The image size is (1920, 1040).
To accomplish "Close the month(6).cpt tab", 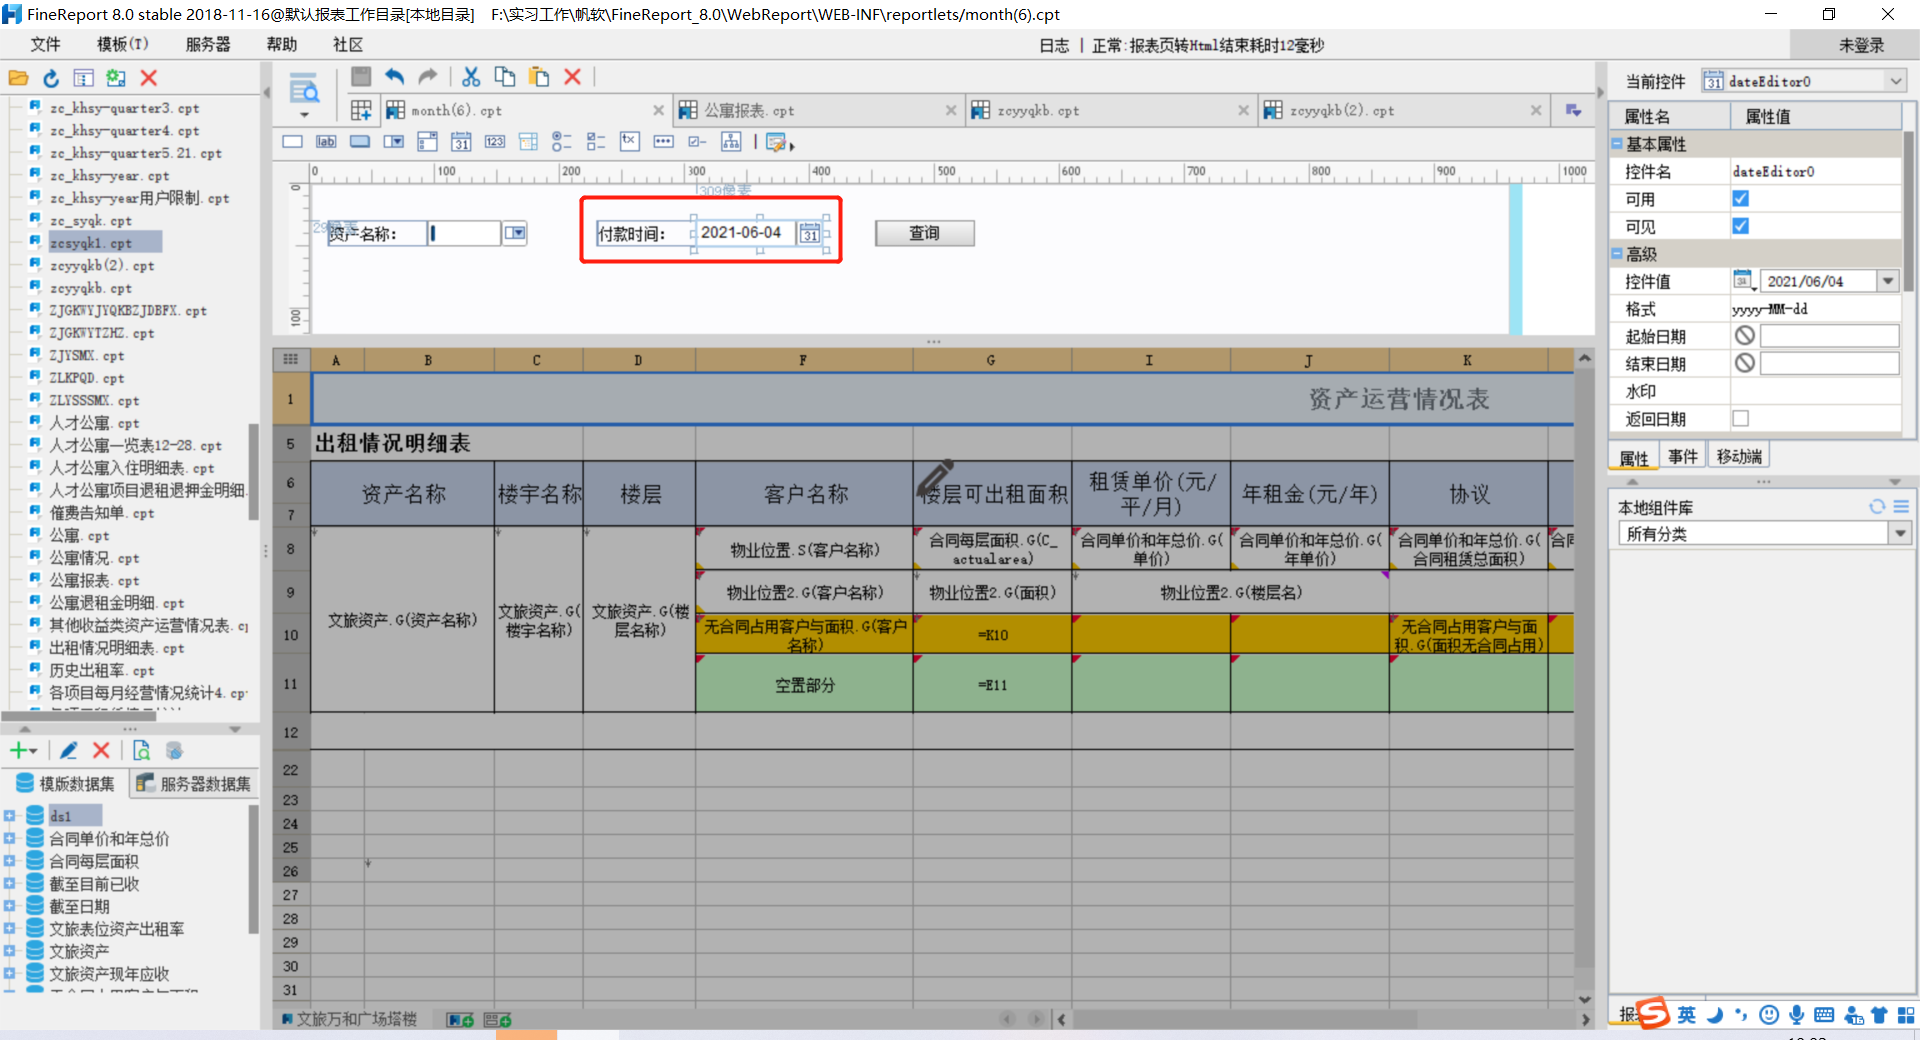I will [658, 111].
